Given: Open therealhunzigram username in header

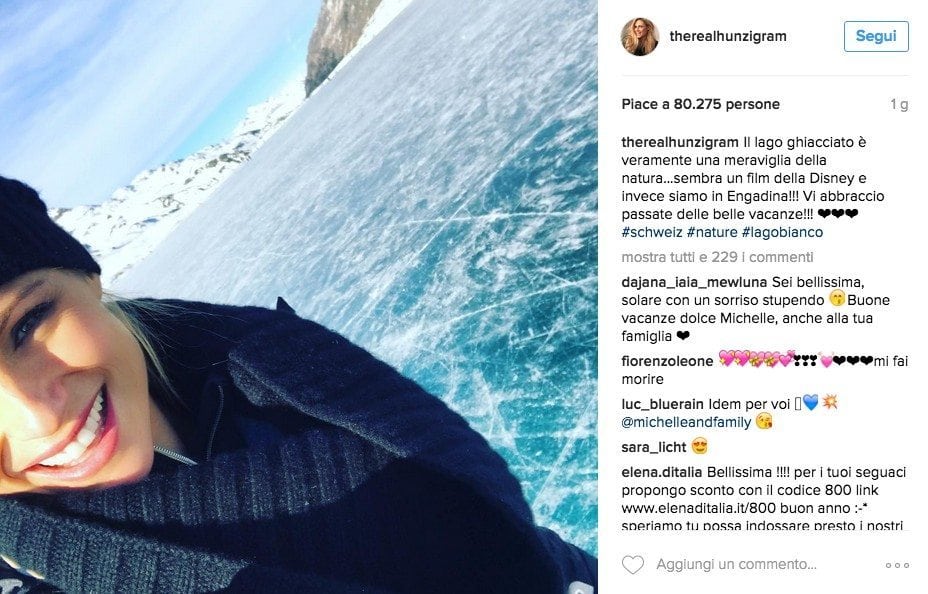Looking at the screenshot, I should (x=728, y=36).
